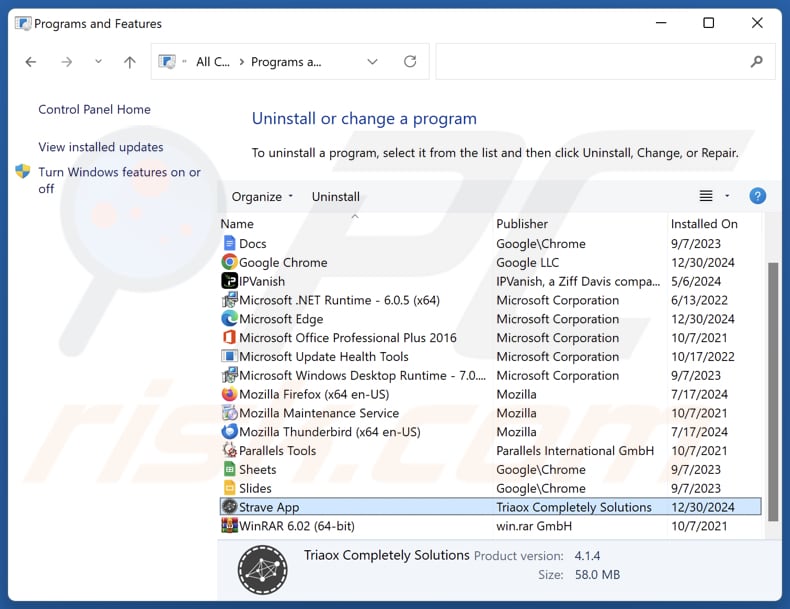Click the Strave App icon in list
Viewport: 790px width, 609px height.
[229, 506]
